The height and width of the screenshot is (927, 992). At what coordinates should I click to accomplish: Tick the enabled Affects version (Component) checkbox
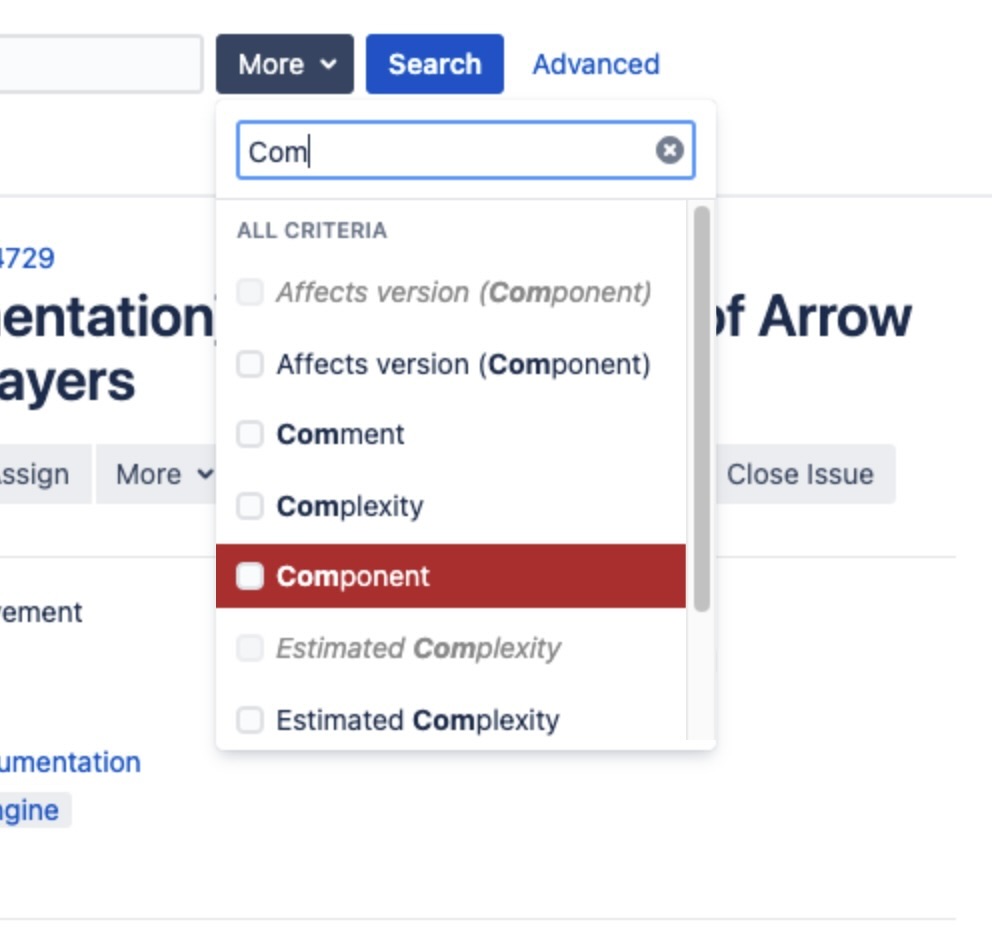pos(249,364)
